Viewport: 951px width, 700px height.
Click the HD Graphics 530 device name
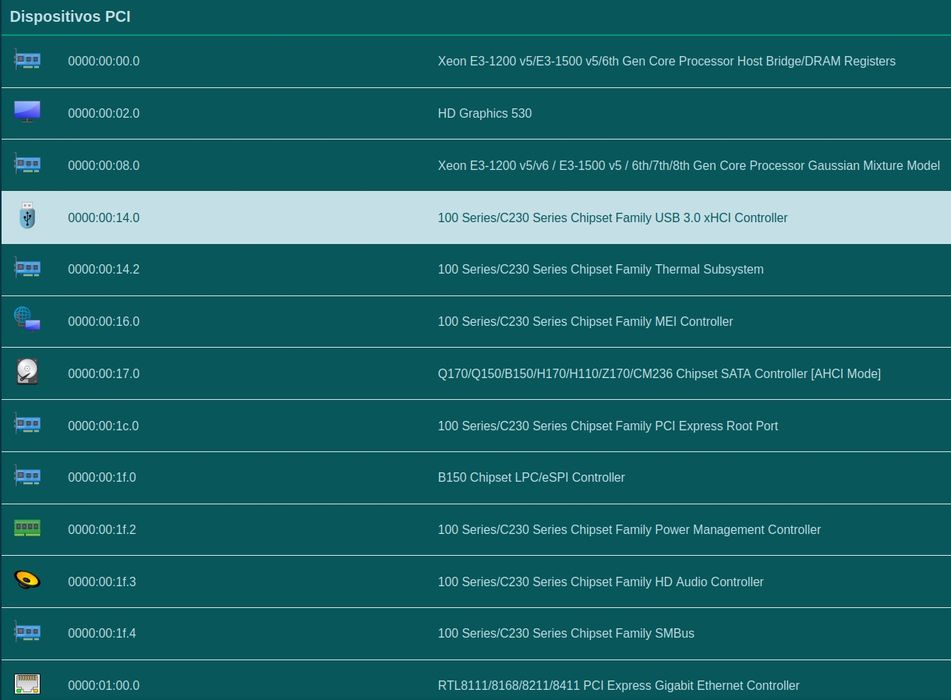485,113
